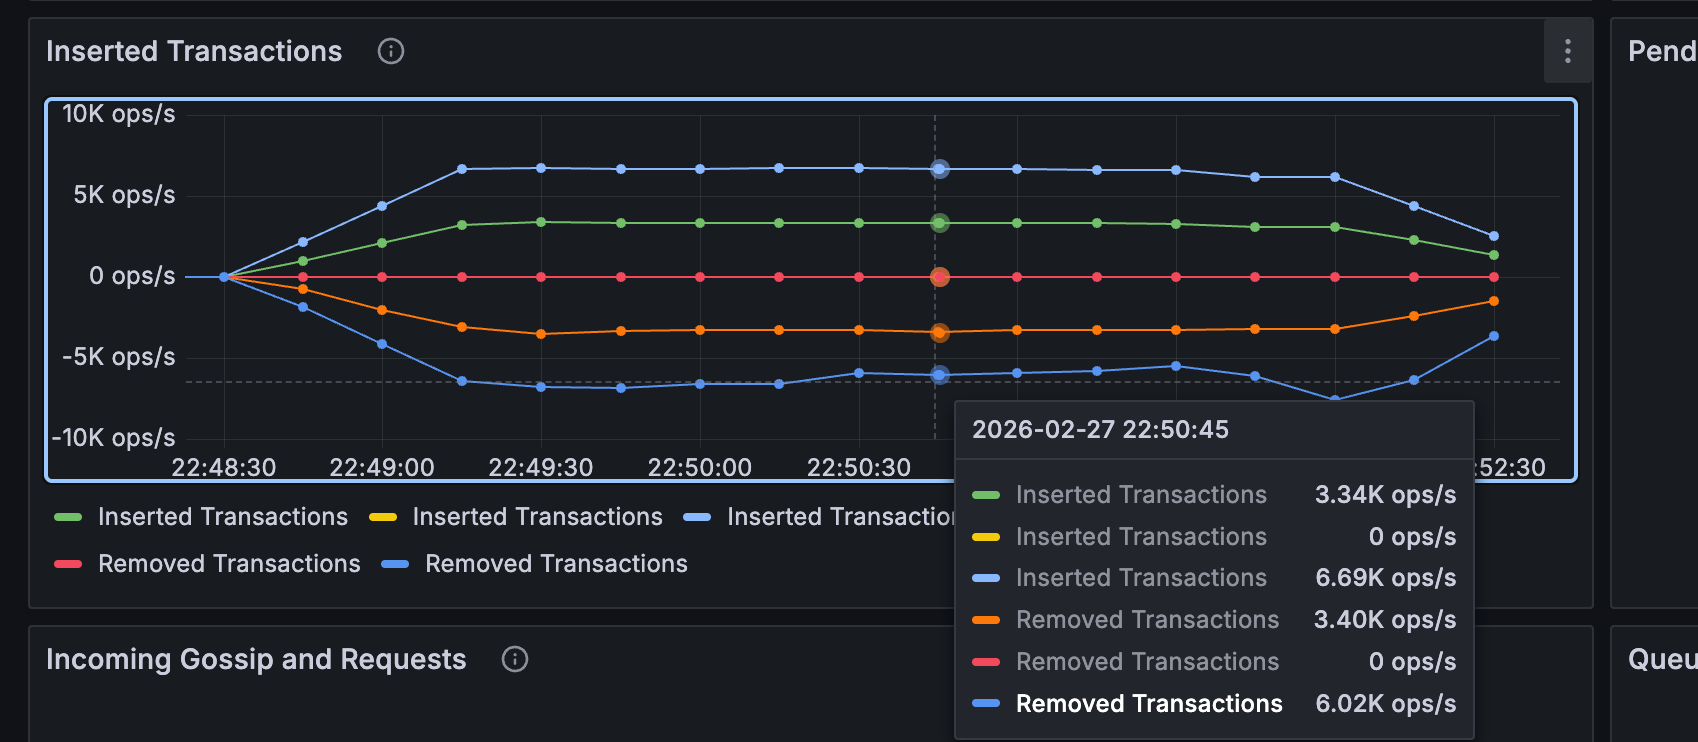Click the highlighted light blue point at 6.69K

(939, 169)
